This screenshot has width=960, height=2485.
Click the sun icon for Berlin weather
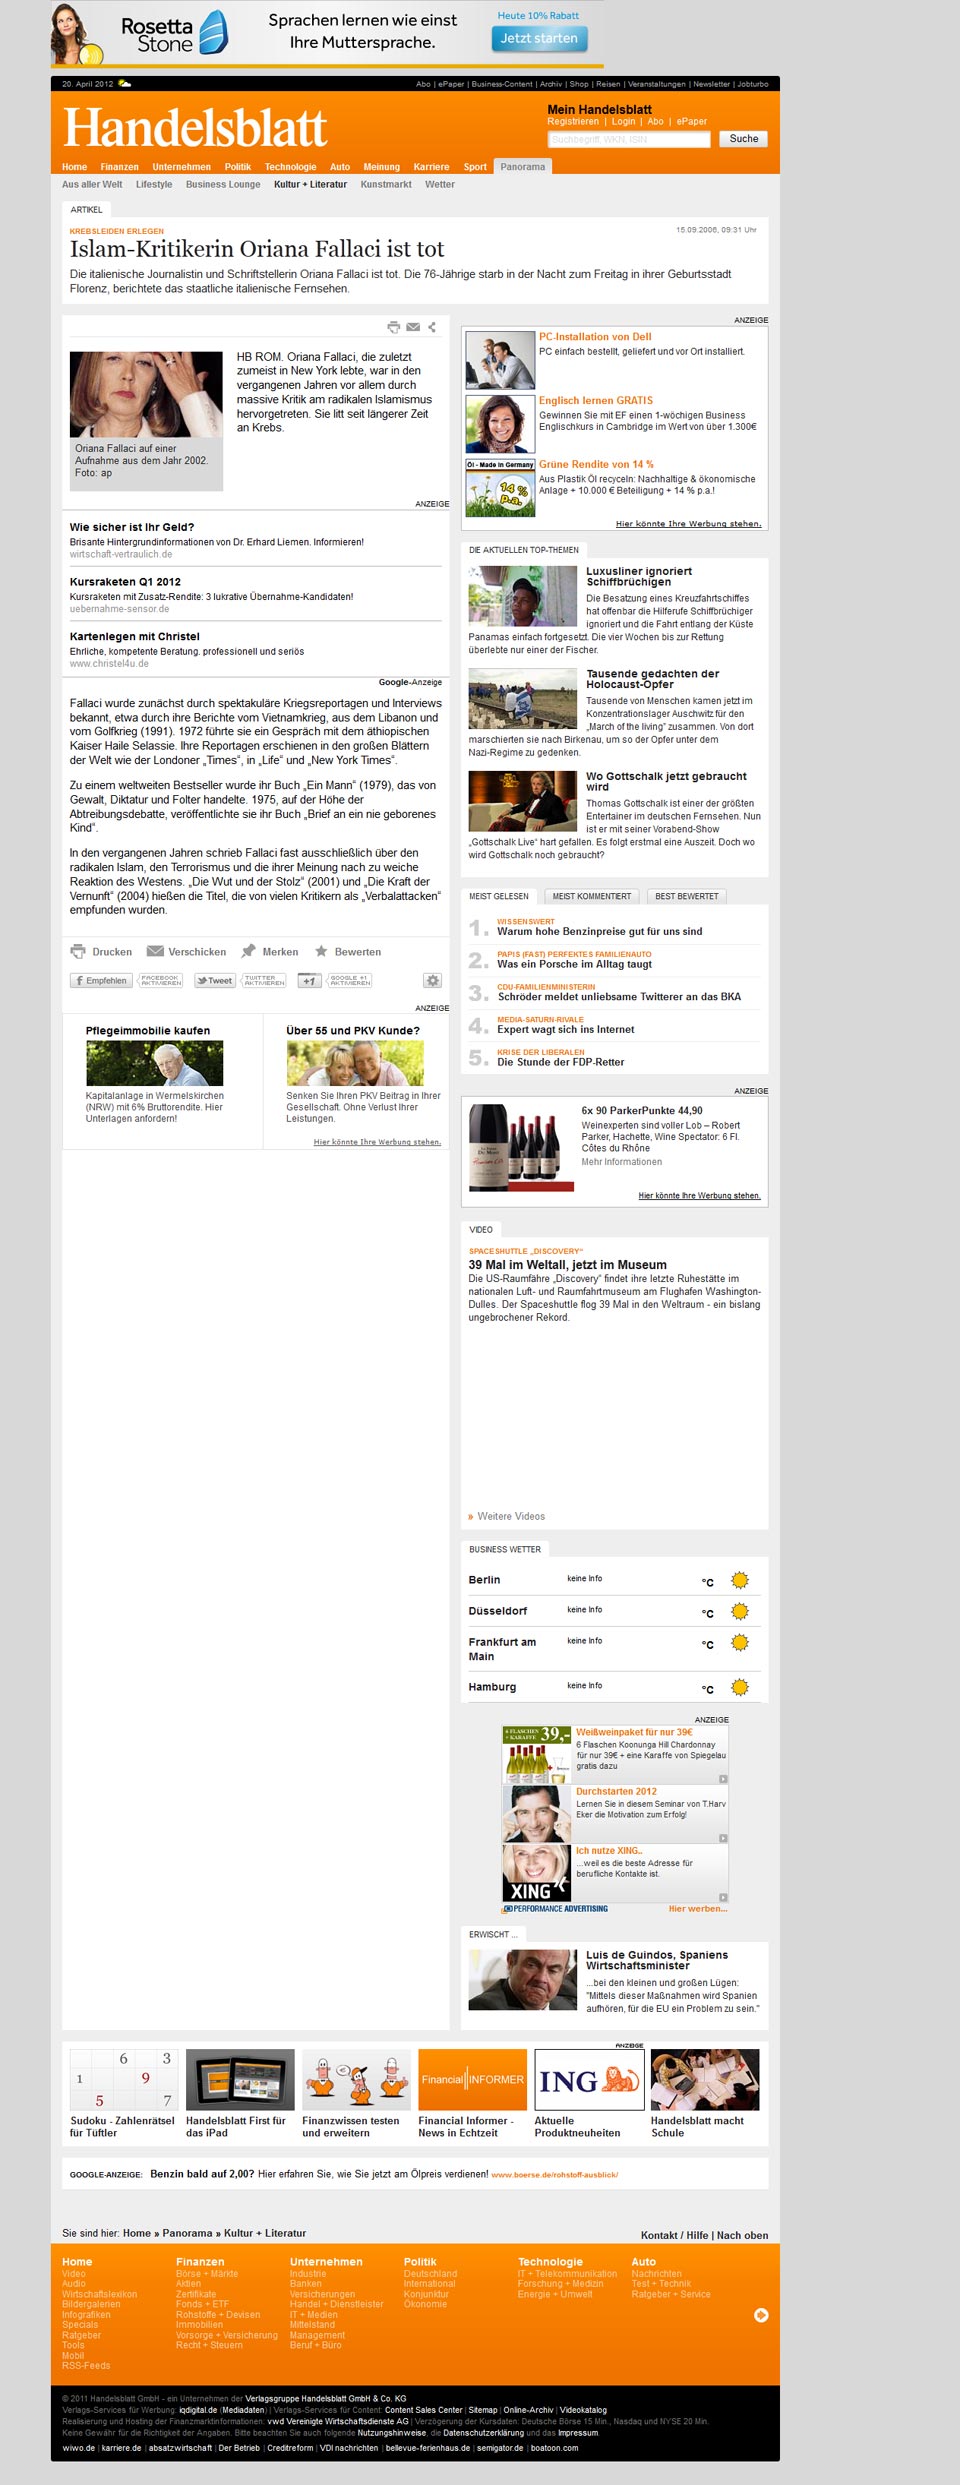(740, 1580)
